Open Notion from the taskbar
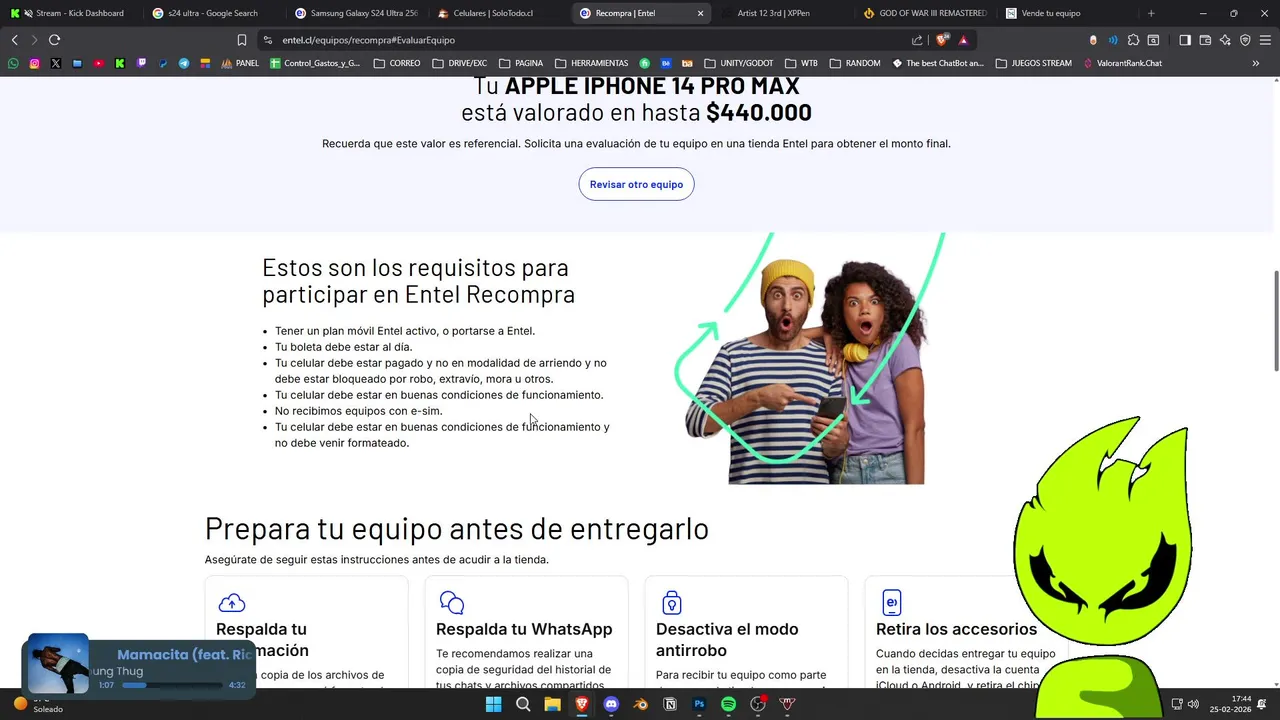Image resolution: width=1280 pixels, height=720 pixels. pyautogui.click(x=670, y=704)
